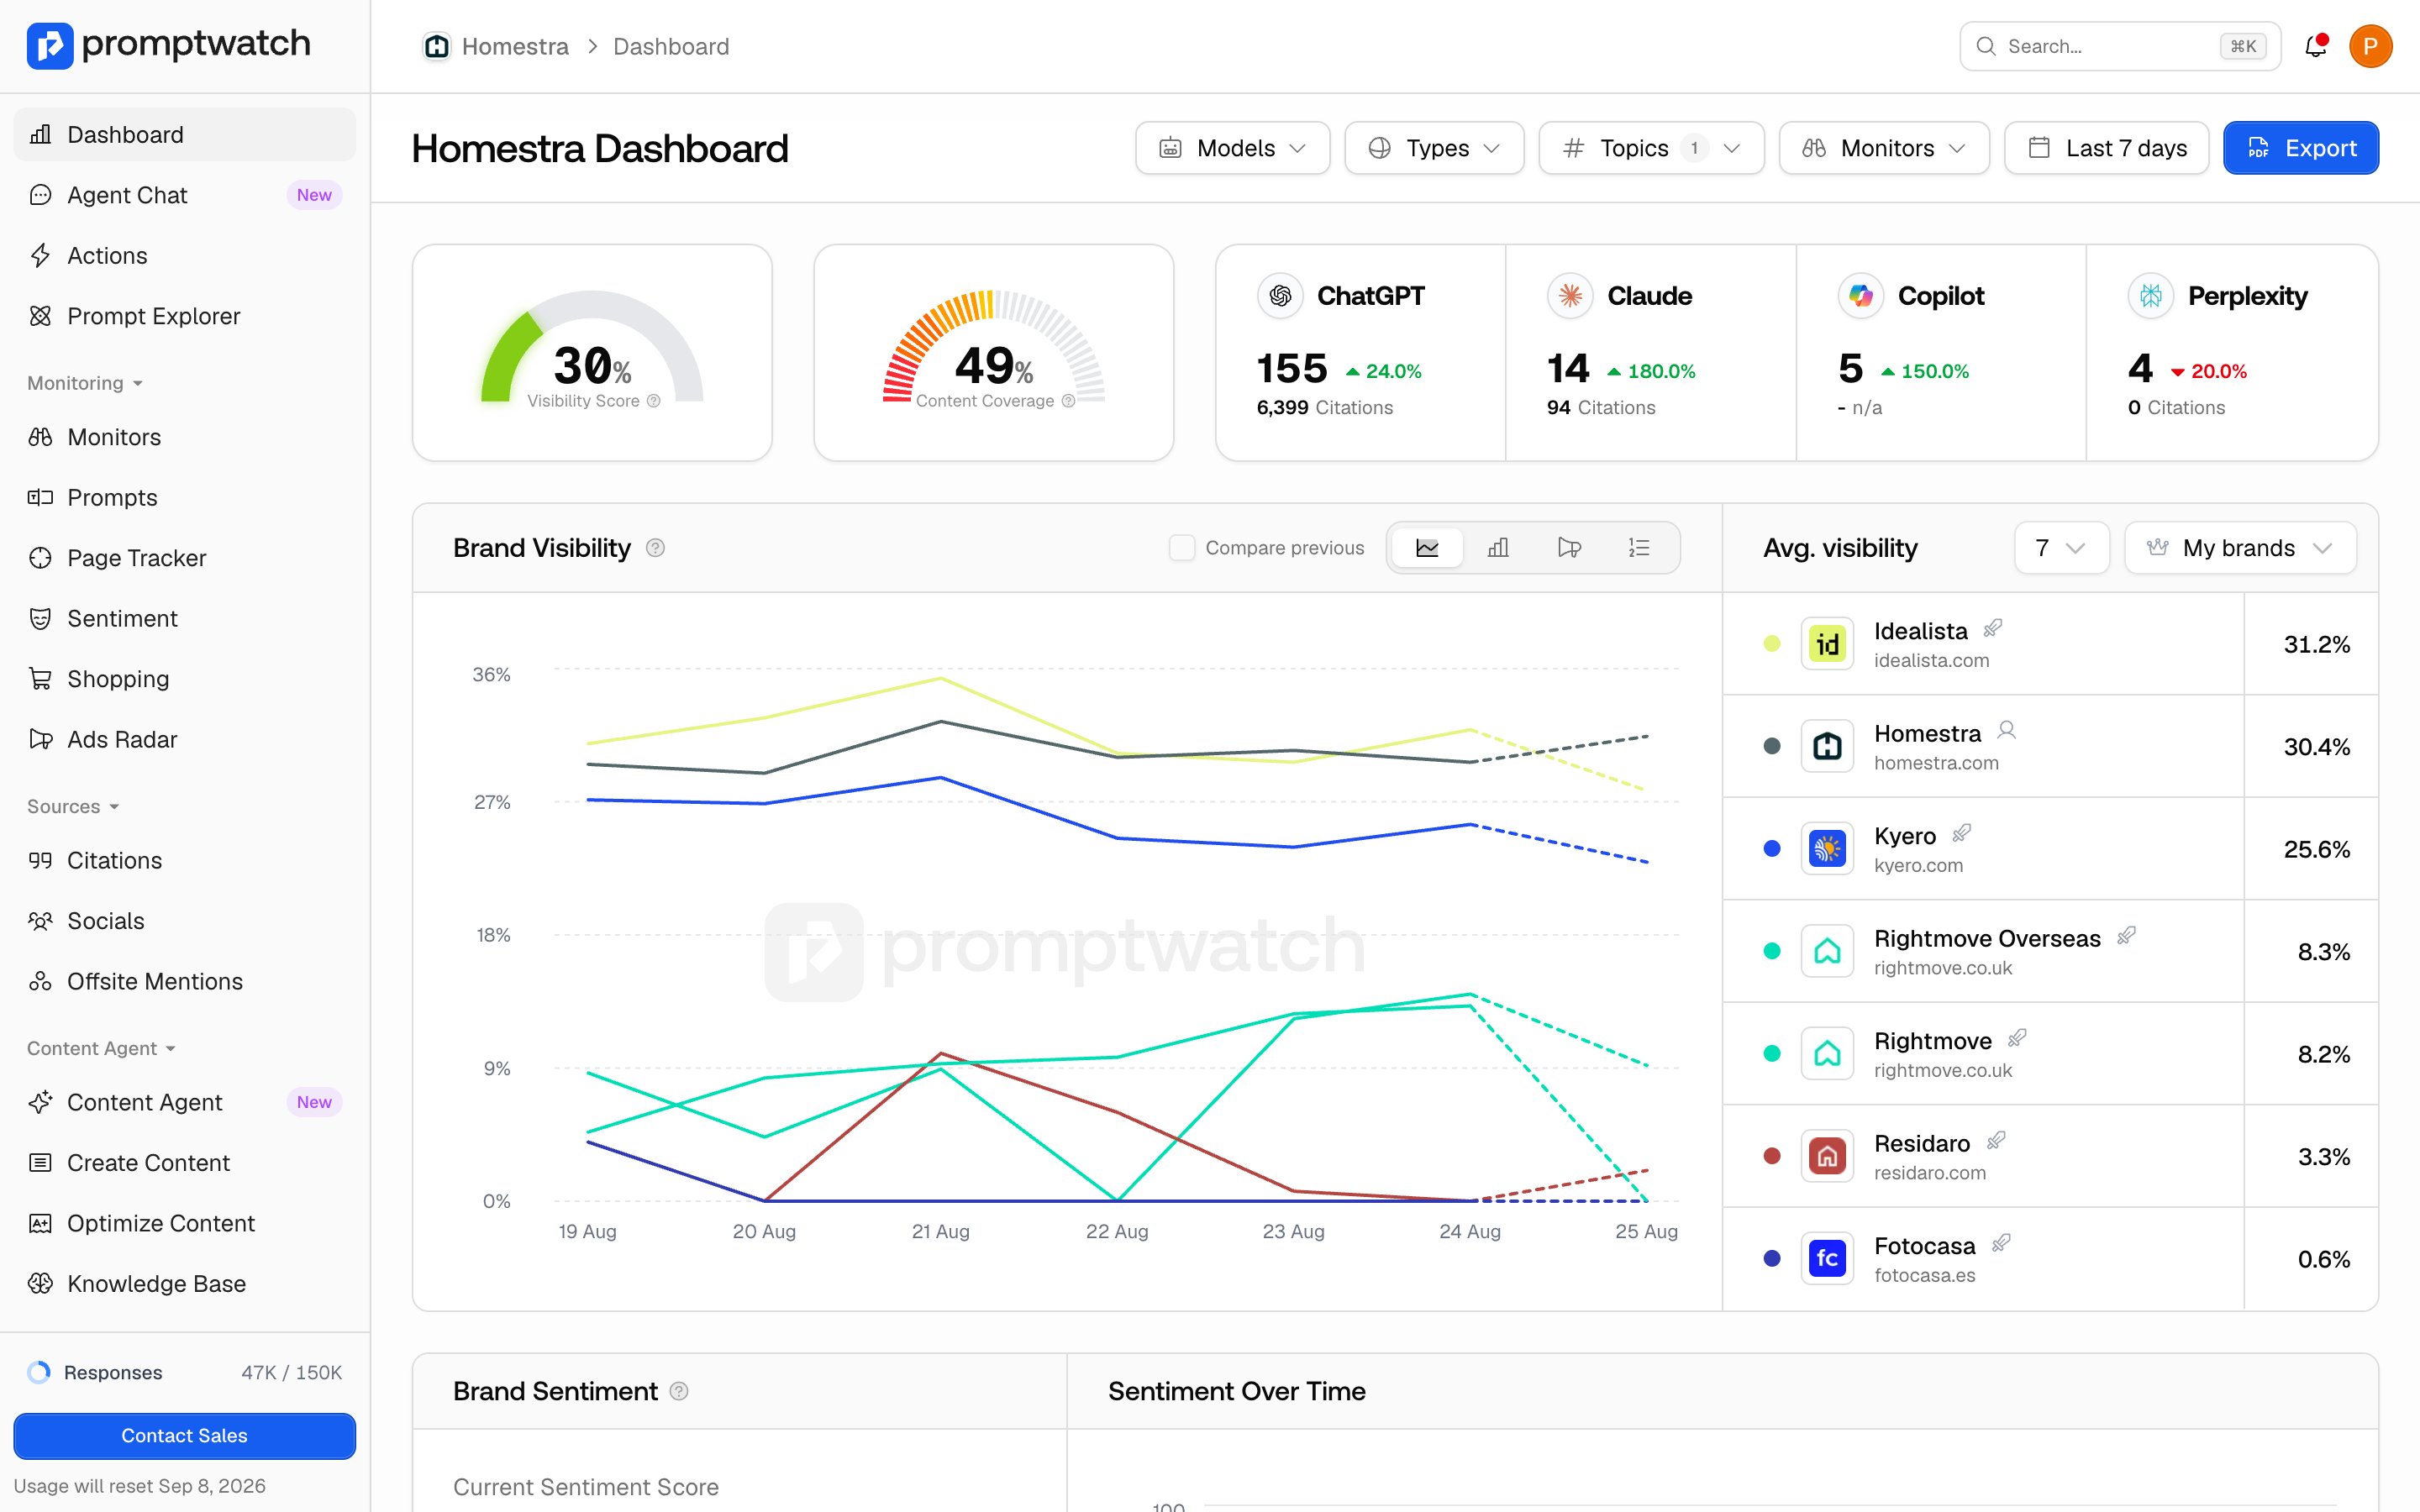Open the brand count 7 dropdown
The image size is (2420, 1512).
pyautogui.click(x=2061, y=548)
